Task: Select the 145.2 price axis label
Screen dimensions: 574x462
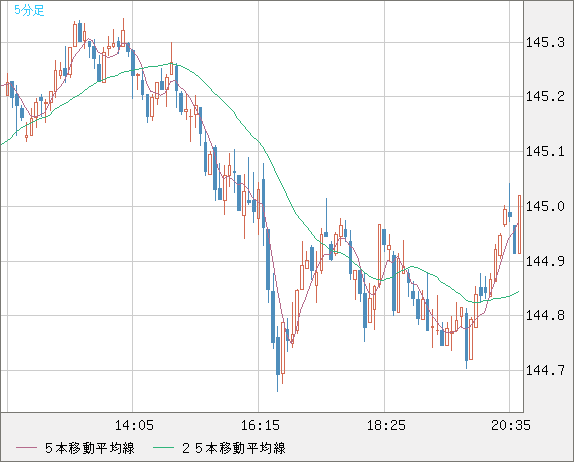Action: click(545, 97)
